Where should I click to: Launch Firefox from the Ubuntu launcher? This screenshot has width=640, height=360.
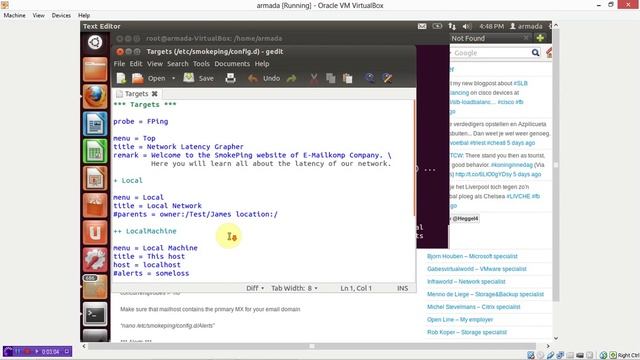click(x=95, y=96)
